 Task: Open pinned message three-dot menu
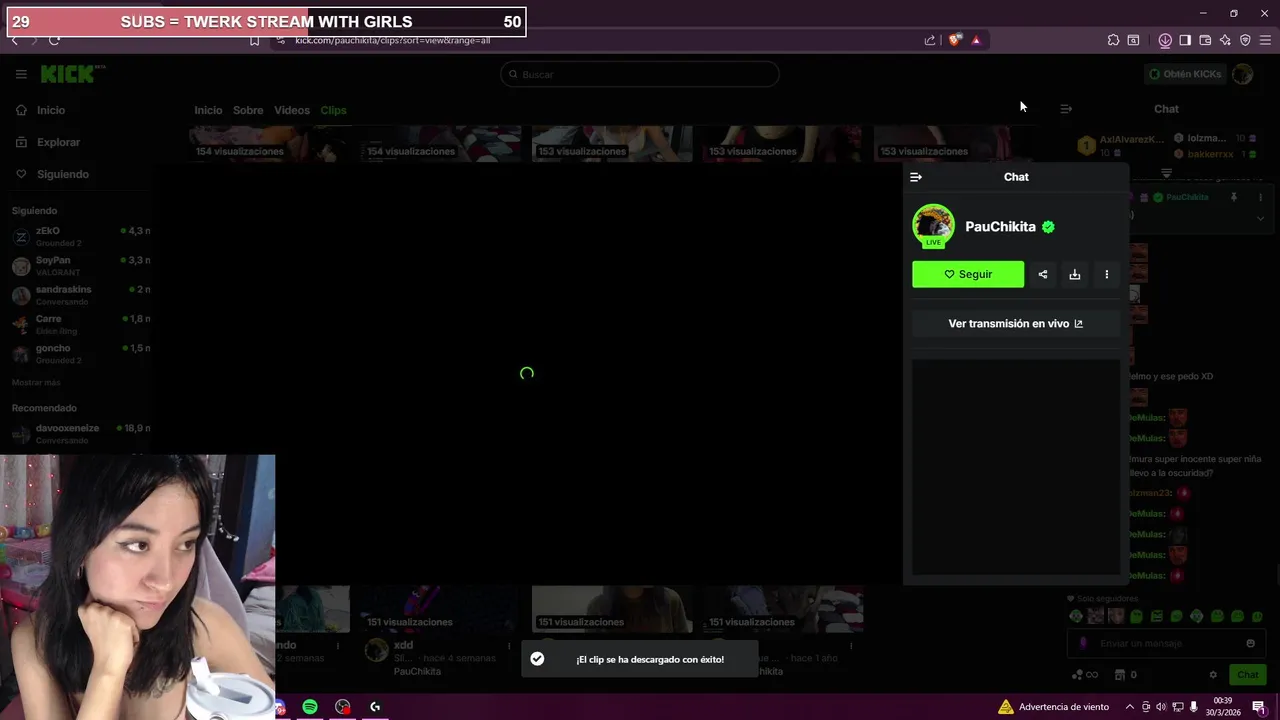coord(1260,198)
